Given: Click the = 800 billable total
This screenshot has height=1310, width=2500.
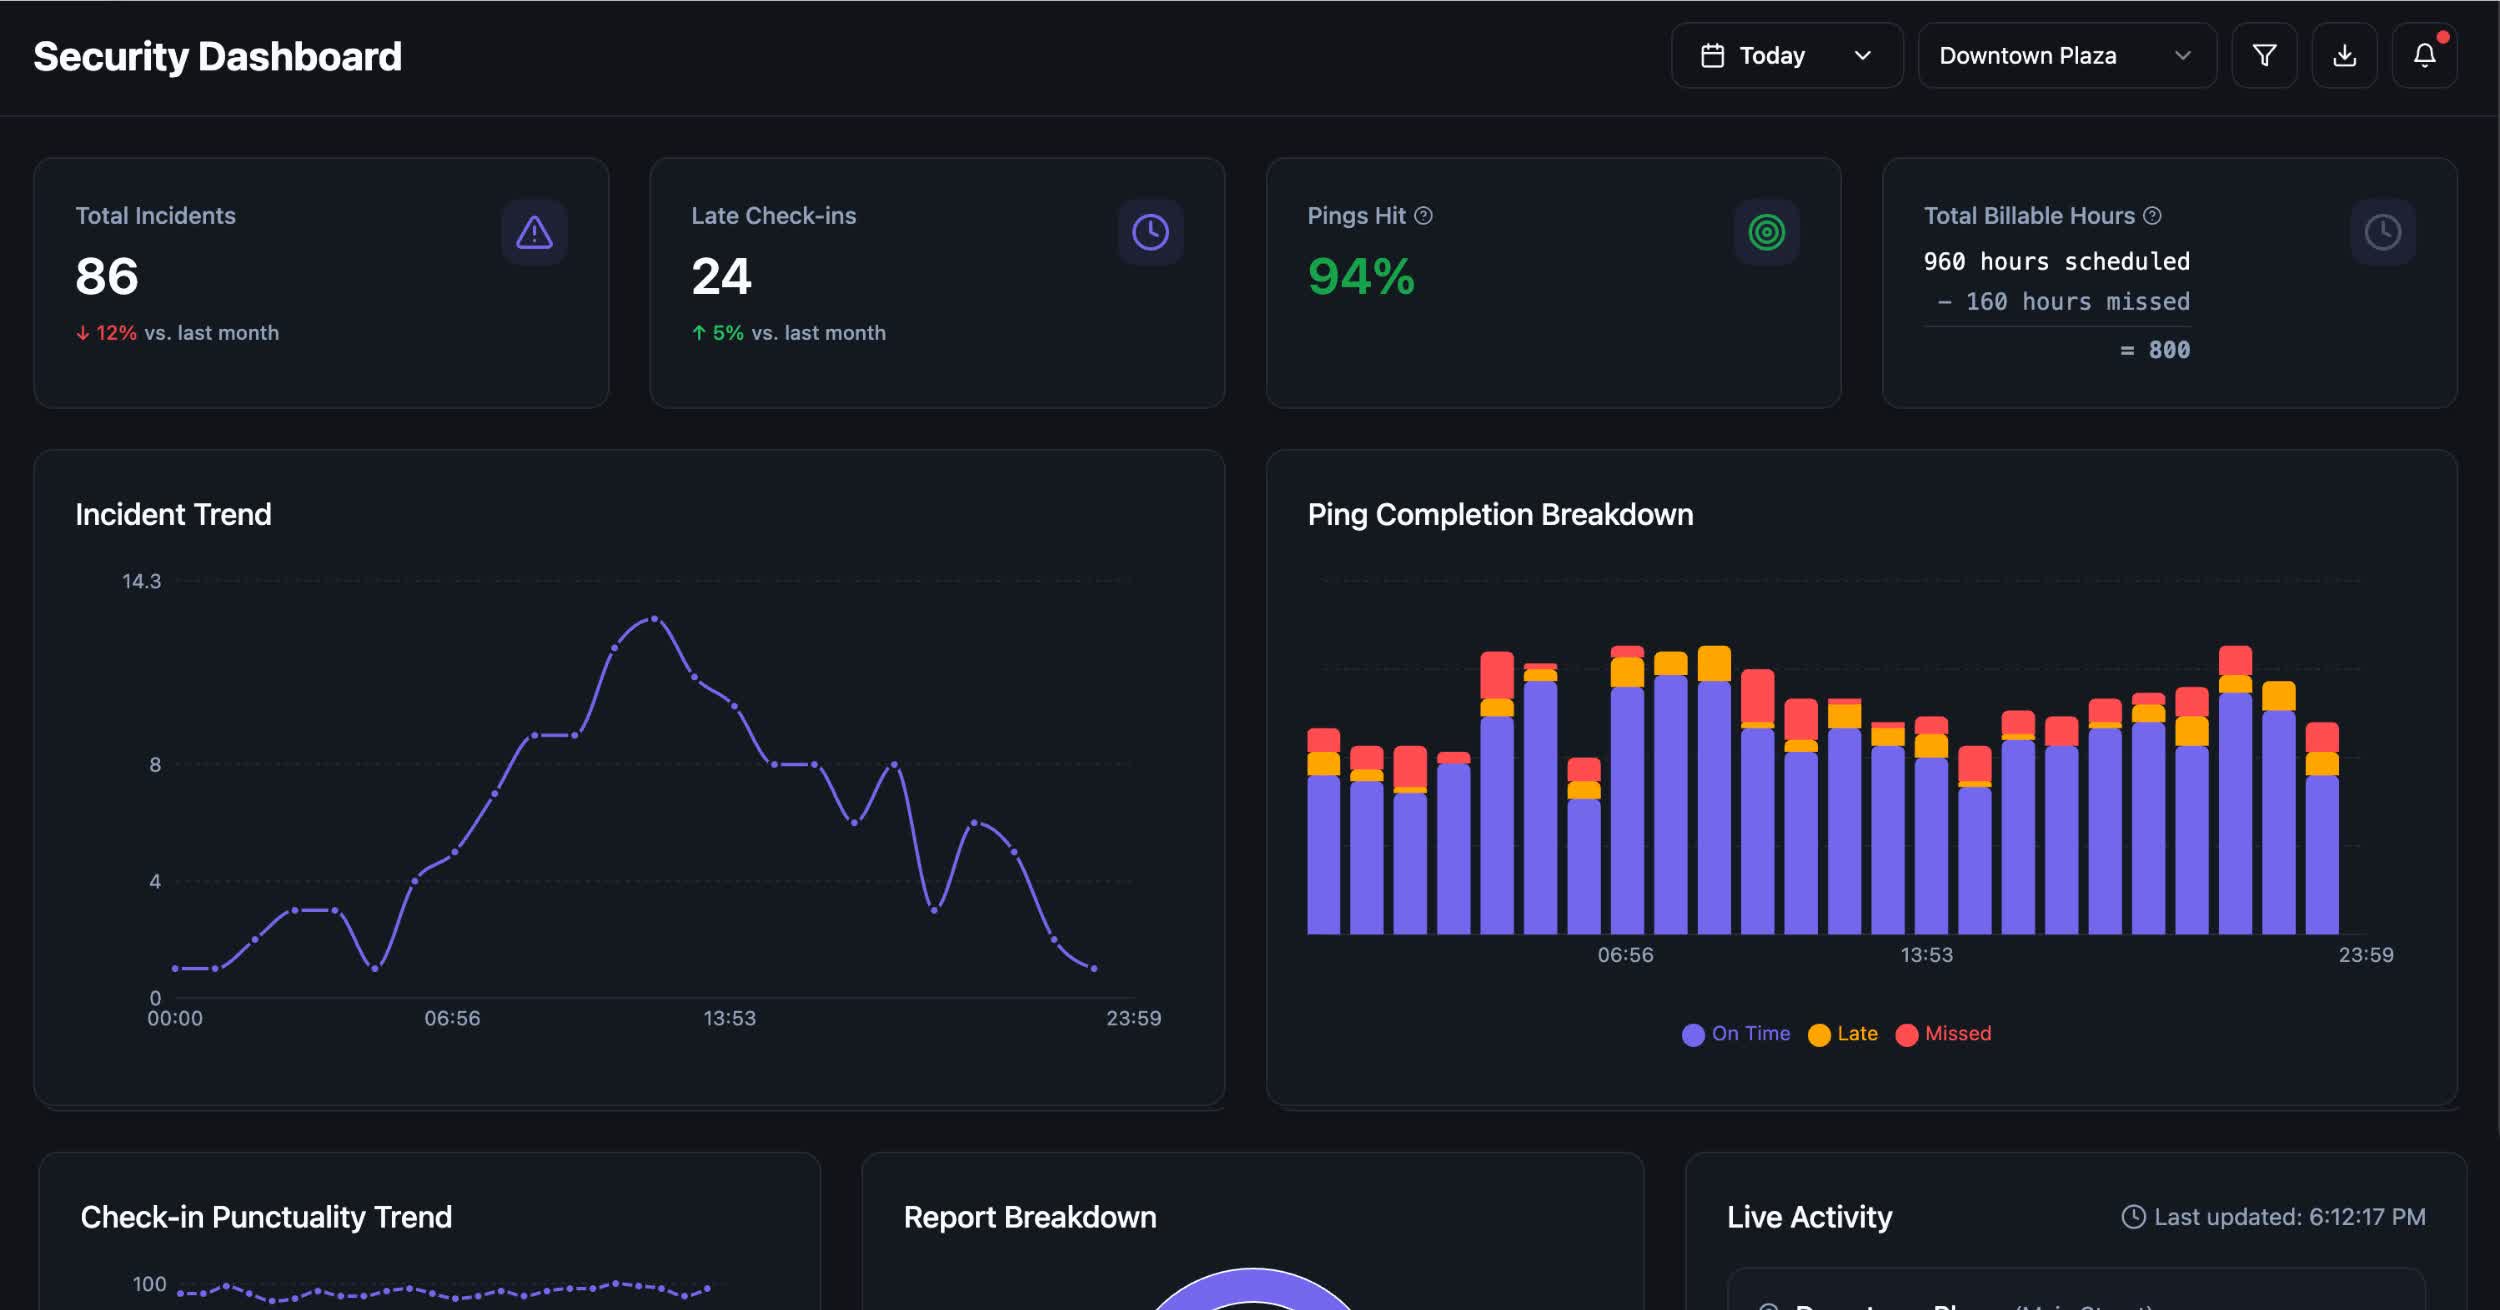Looking at the screenshot, I should click(2154, 350).
